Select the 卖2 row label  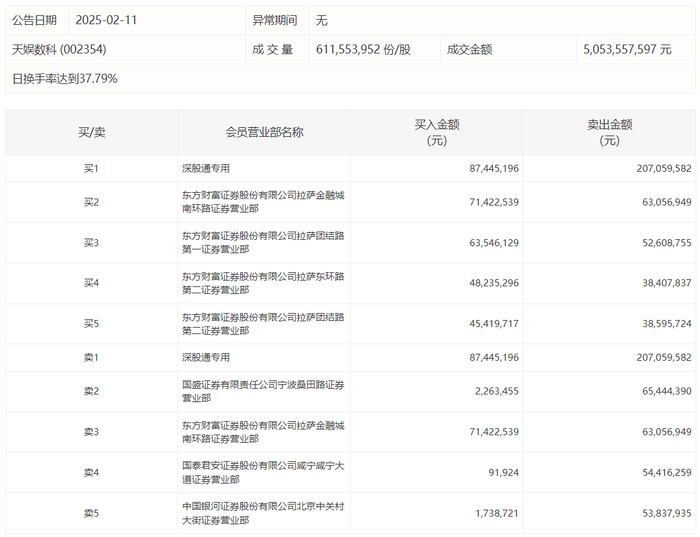(92, 391)
